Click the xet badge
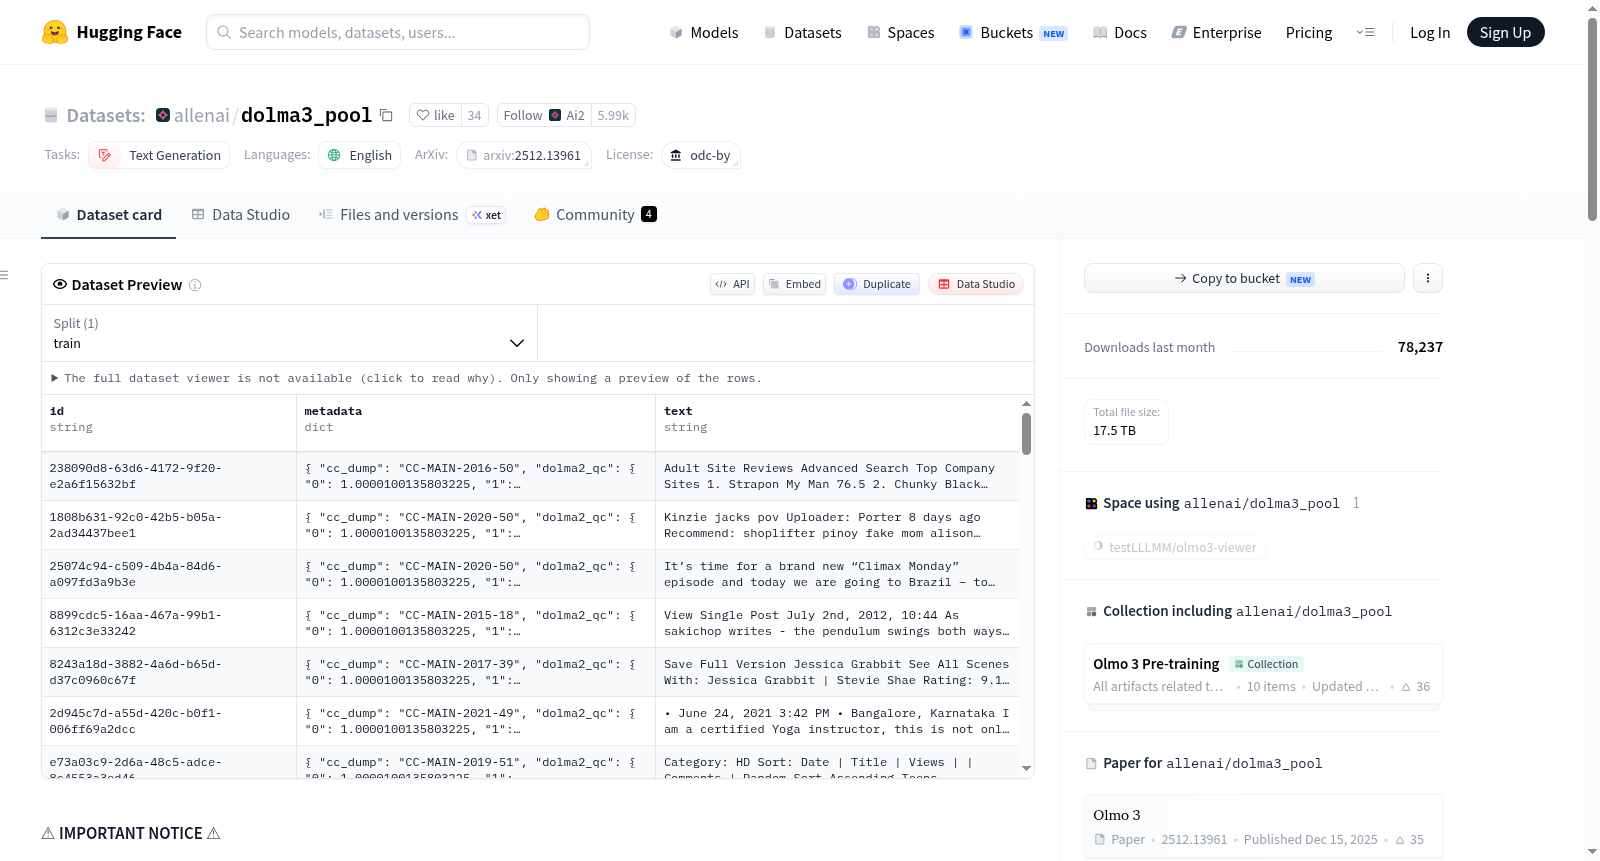Screen dimensions: 1600x861 [x=487, y=215]
